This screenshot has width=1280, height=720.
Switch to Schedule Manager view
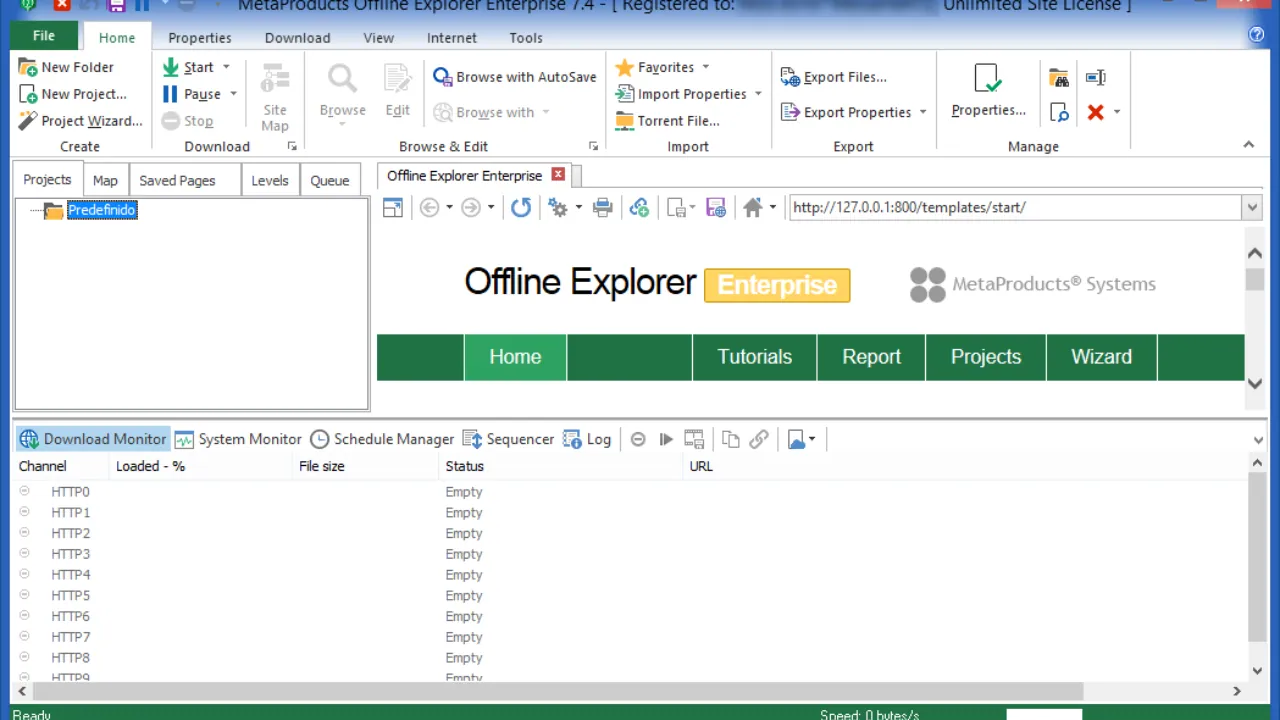pos(382,439)
